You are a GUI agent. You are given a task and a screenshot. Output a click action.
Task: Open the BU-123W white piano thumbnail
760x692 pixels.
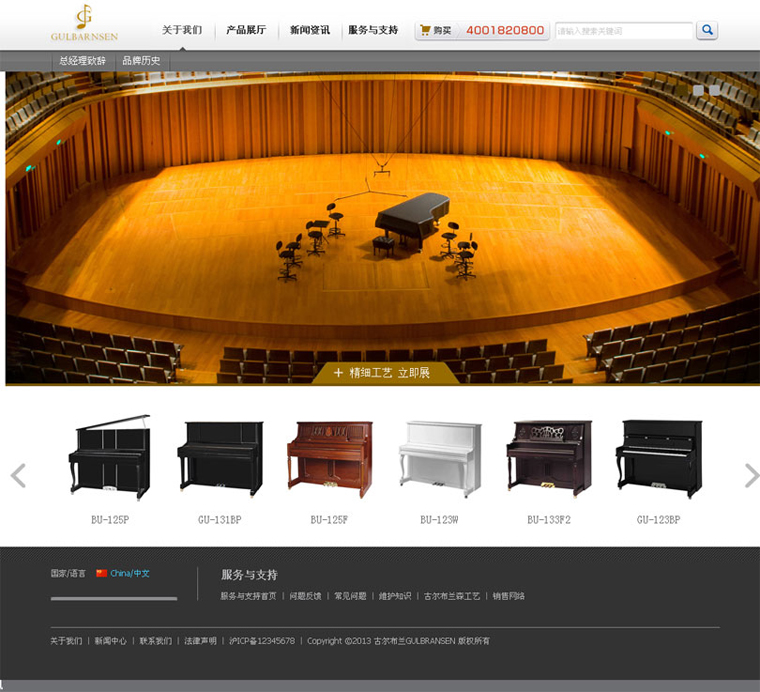click(439, 459)
